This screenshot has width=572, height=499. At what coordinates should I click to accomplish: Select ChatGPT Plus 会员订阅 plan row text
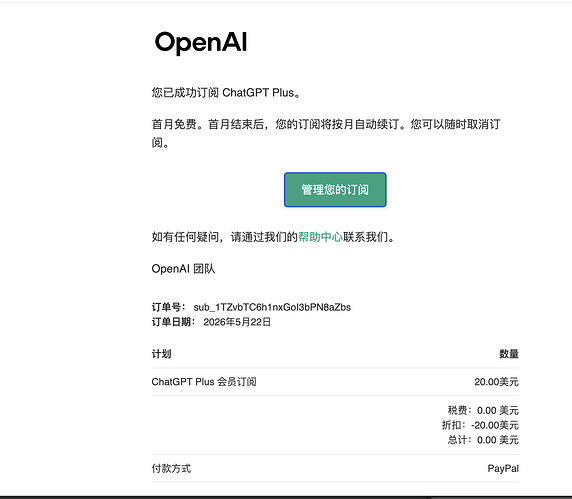coord(204,382)
